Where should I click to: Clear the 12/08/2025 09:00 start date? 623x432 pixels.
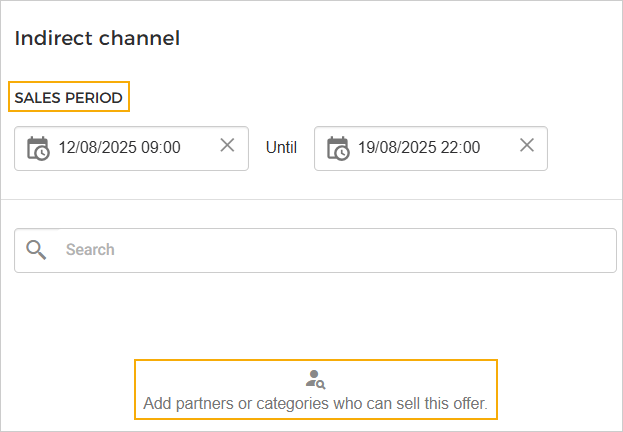click(227, 146)
